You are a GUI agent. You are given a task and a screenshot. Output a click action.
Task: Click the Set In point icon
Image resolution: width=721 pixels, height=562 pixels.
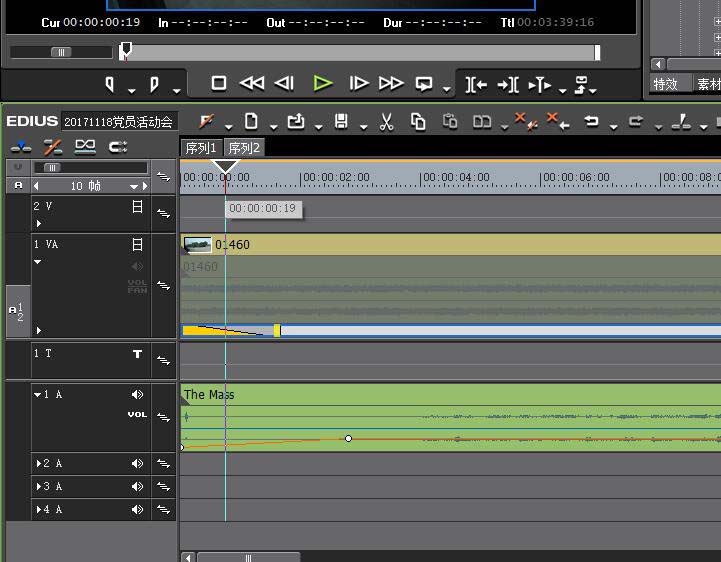click(x=110, y=84)
